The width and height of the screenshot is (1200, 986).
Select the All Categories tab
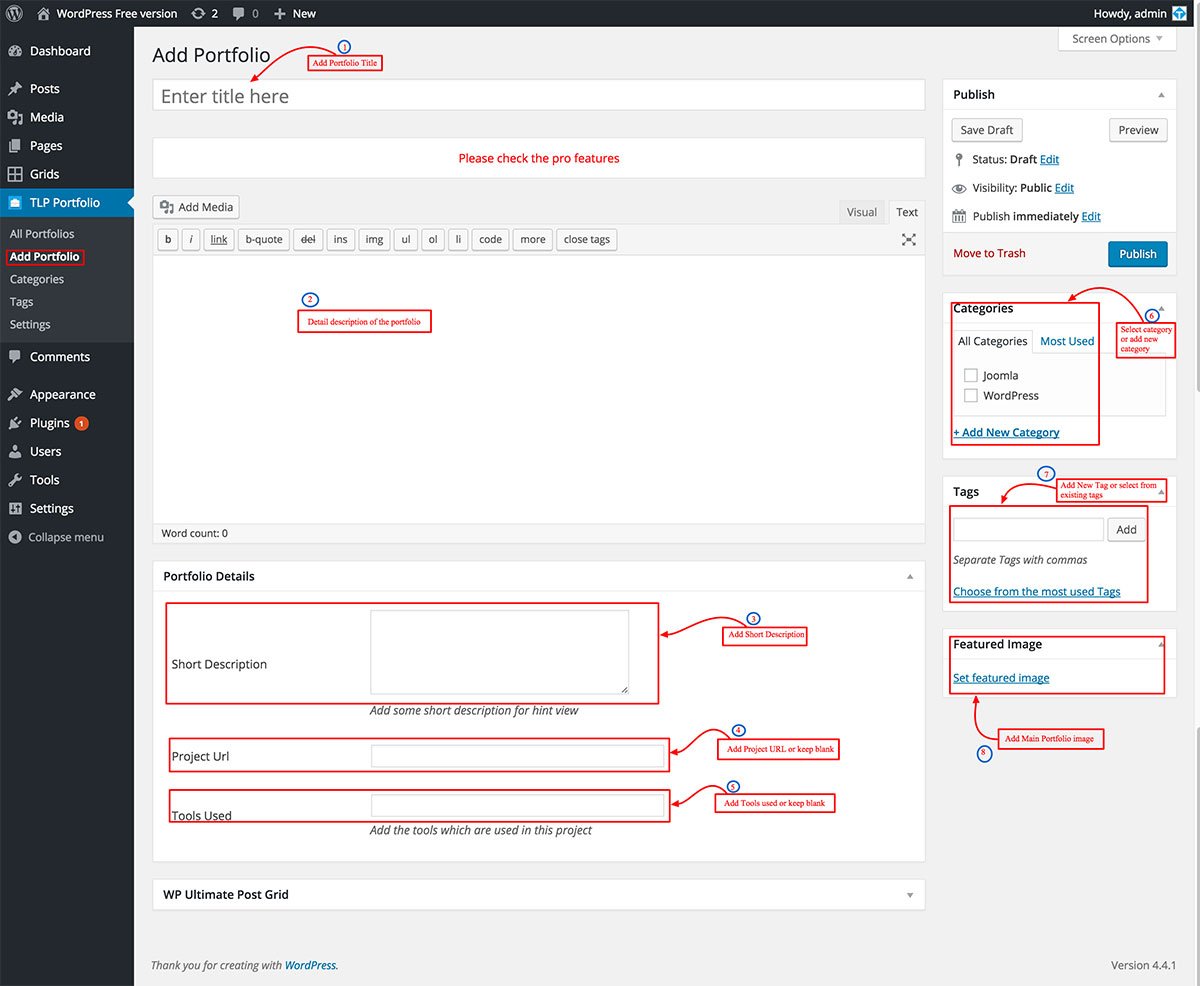[x=992, y=341]
